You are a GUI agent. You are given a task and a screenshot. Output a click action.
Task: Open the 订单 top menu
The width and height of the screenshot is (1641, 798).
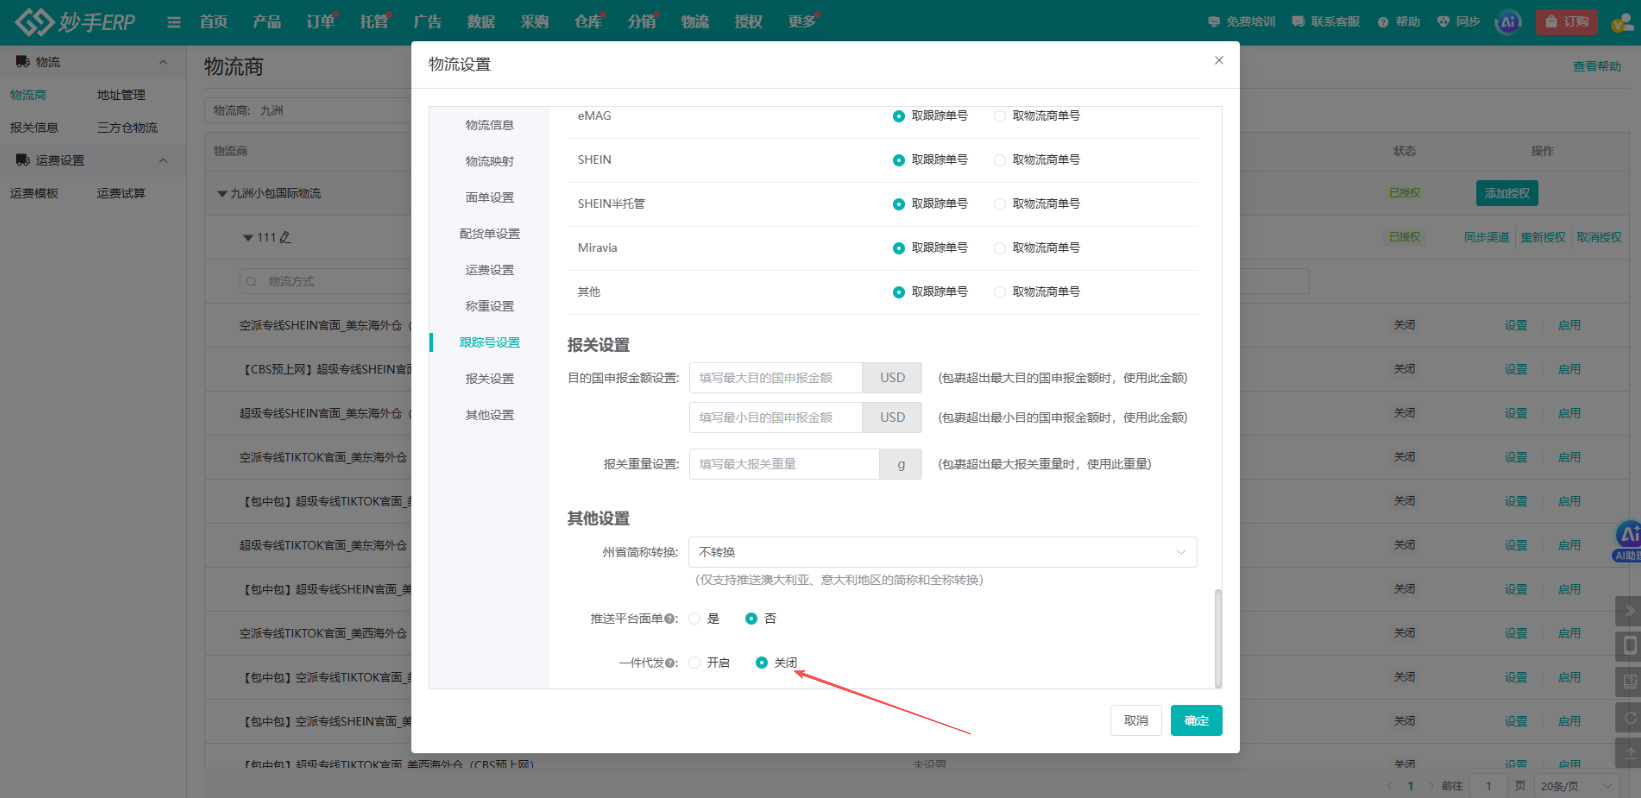[320, 21]
